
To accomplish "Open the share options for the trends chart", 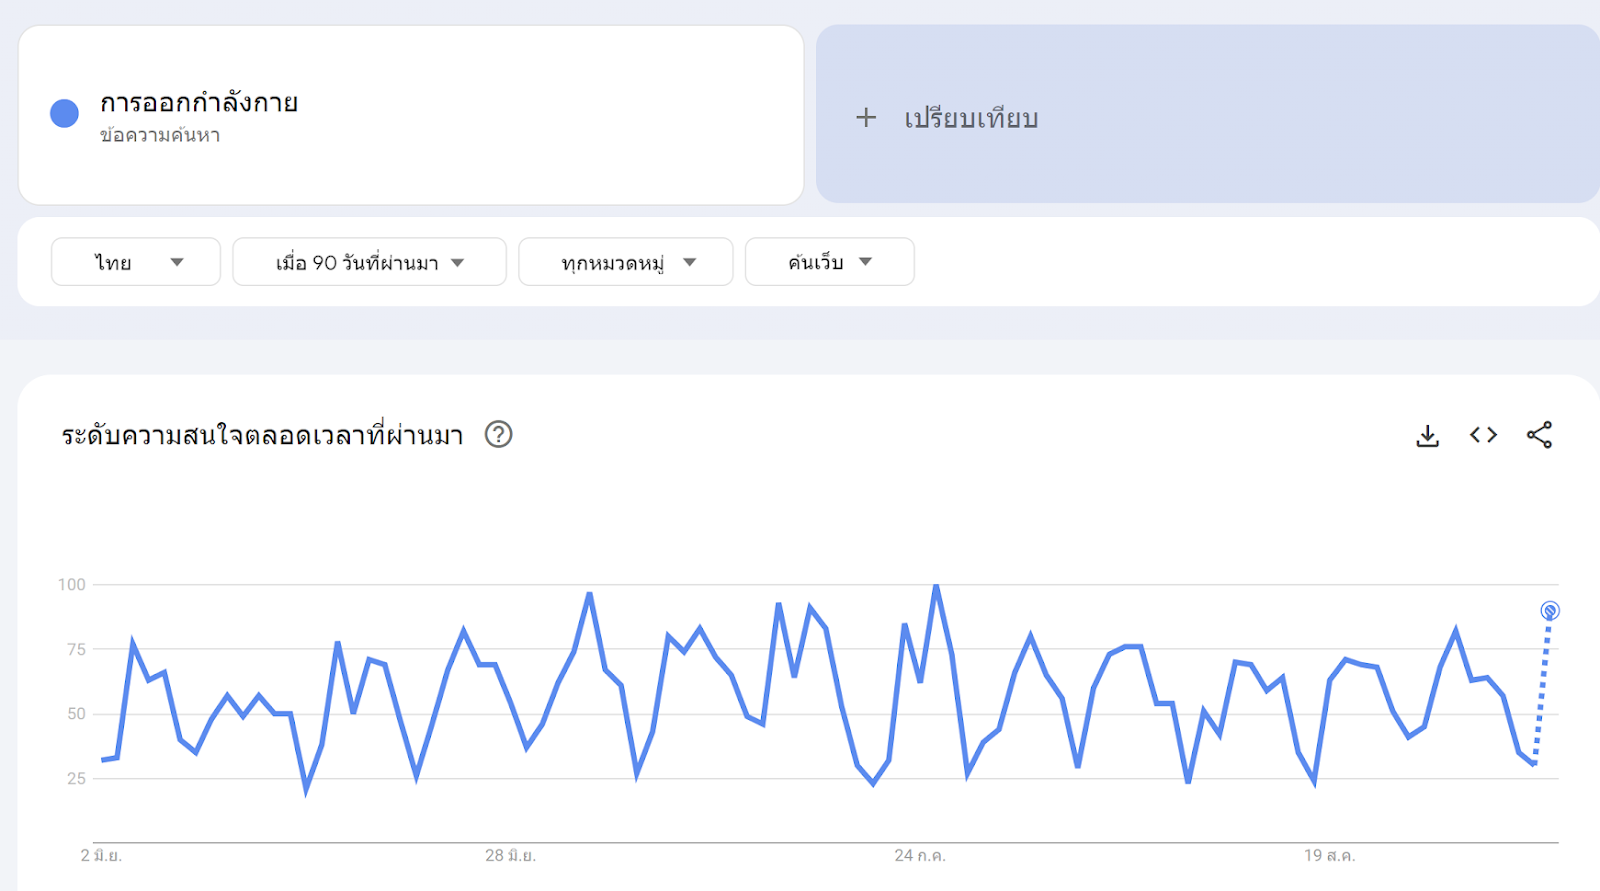I will tap(1540, 435).
